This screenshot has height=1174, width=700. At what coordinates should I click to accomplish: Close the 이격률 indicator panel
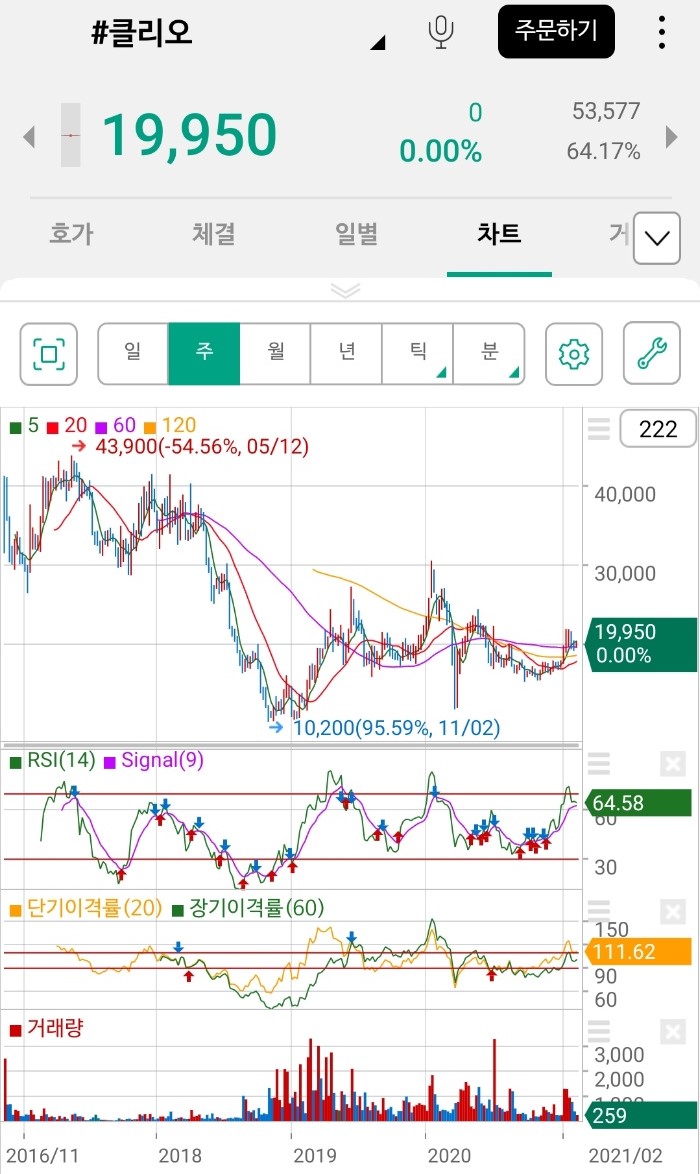(x=672, y=911)
